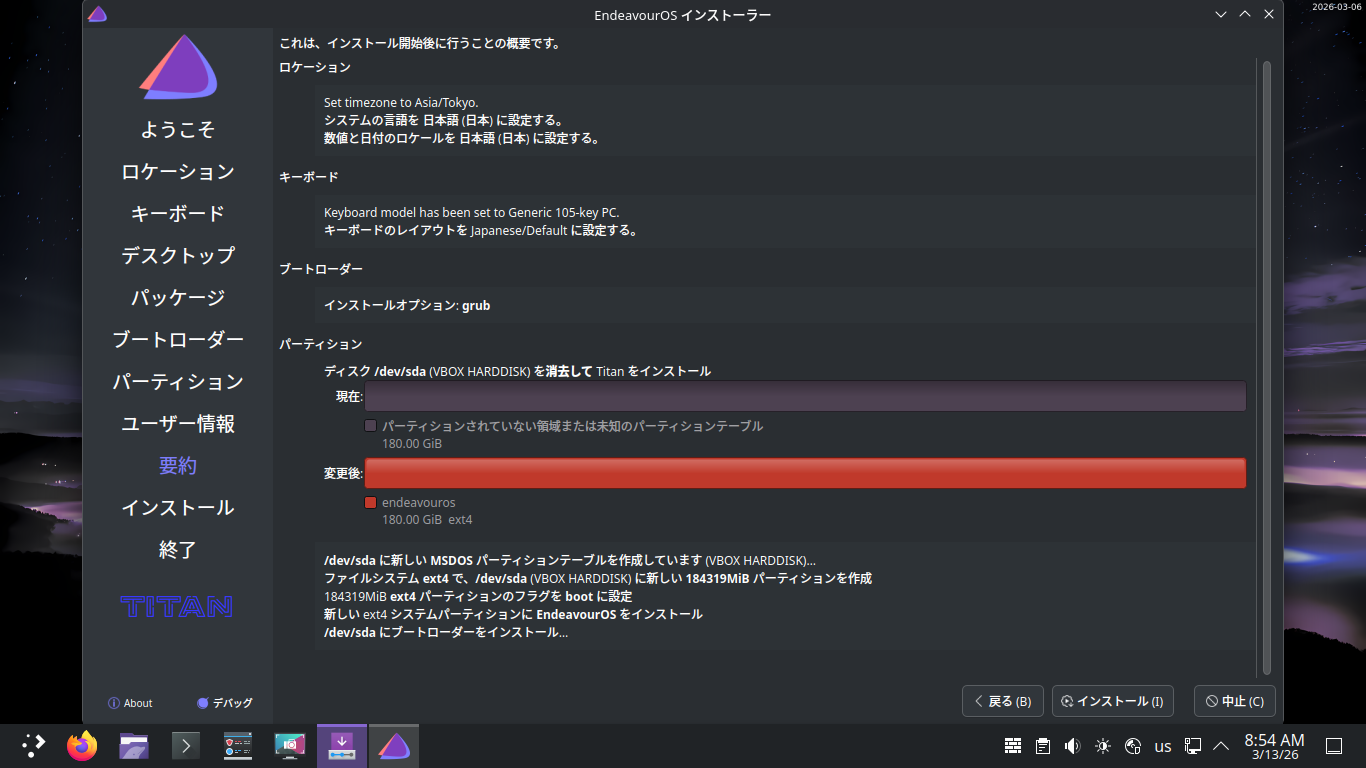This screenshot has height=768, width=1366.
Task: Open the volume control in system tray
Action: tap(1073, 746)
